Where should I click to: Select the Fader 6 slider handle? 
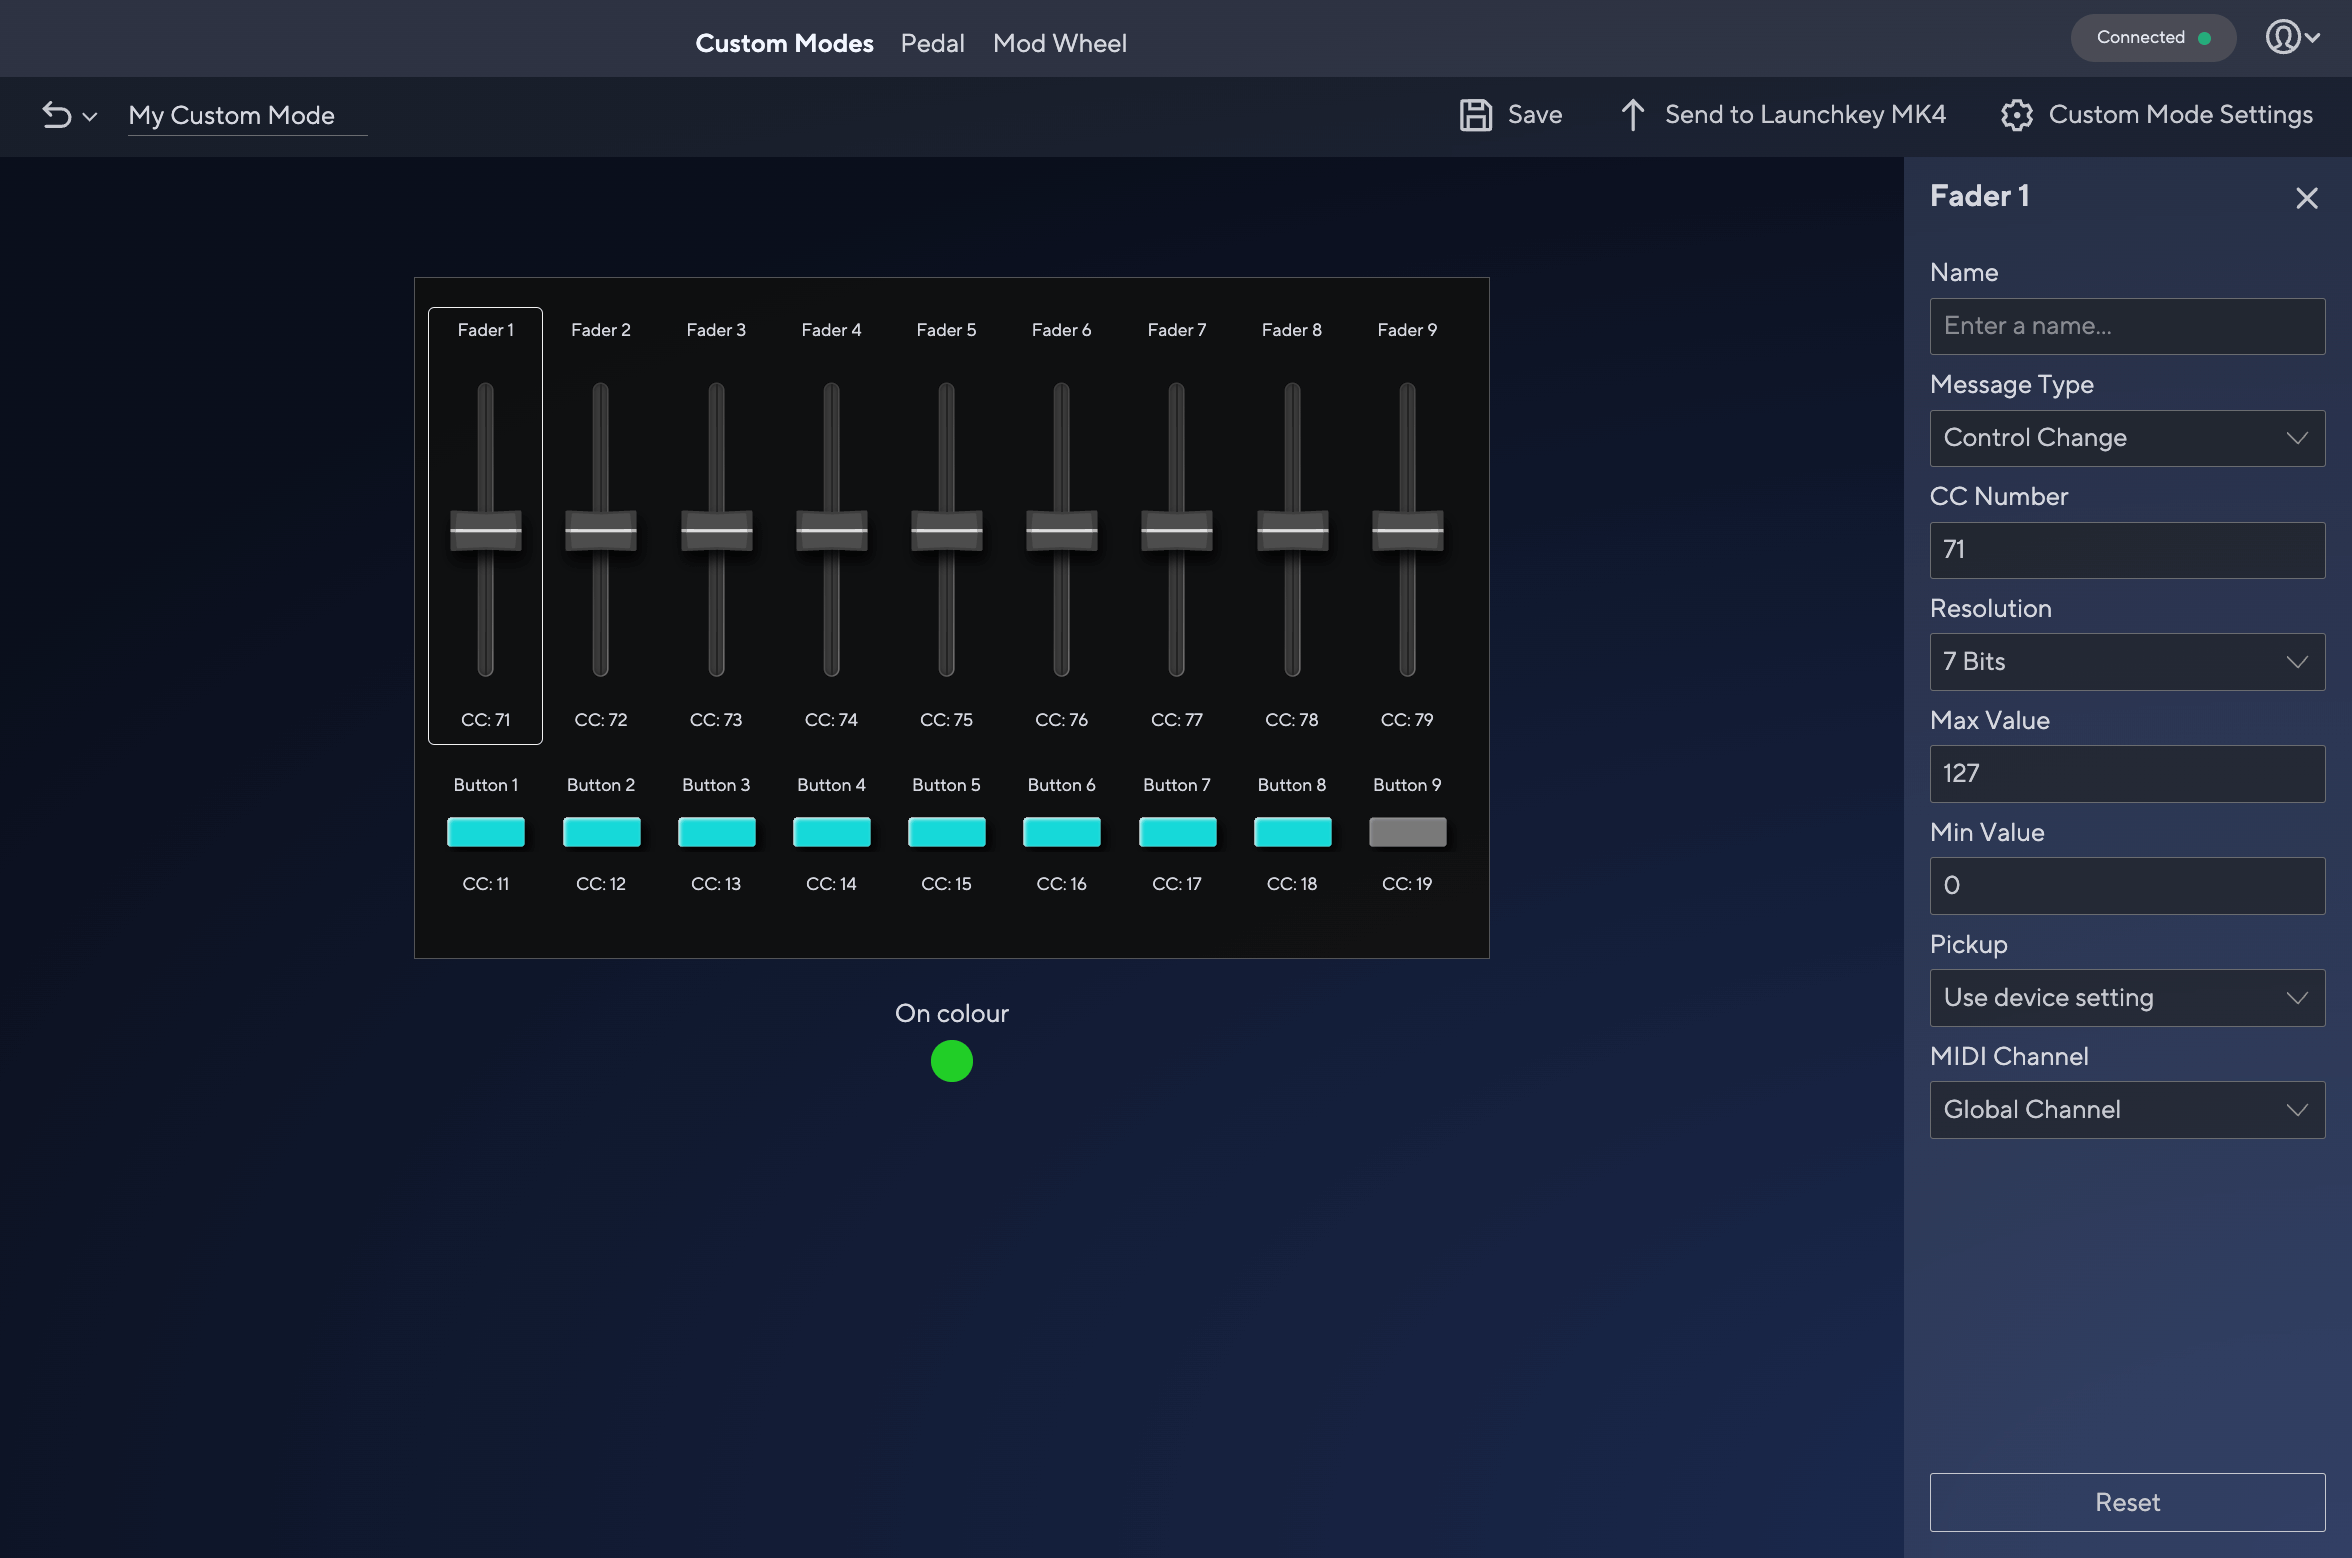coord(1062,530)
